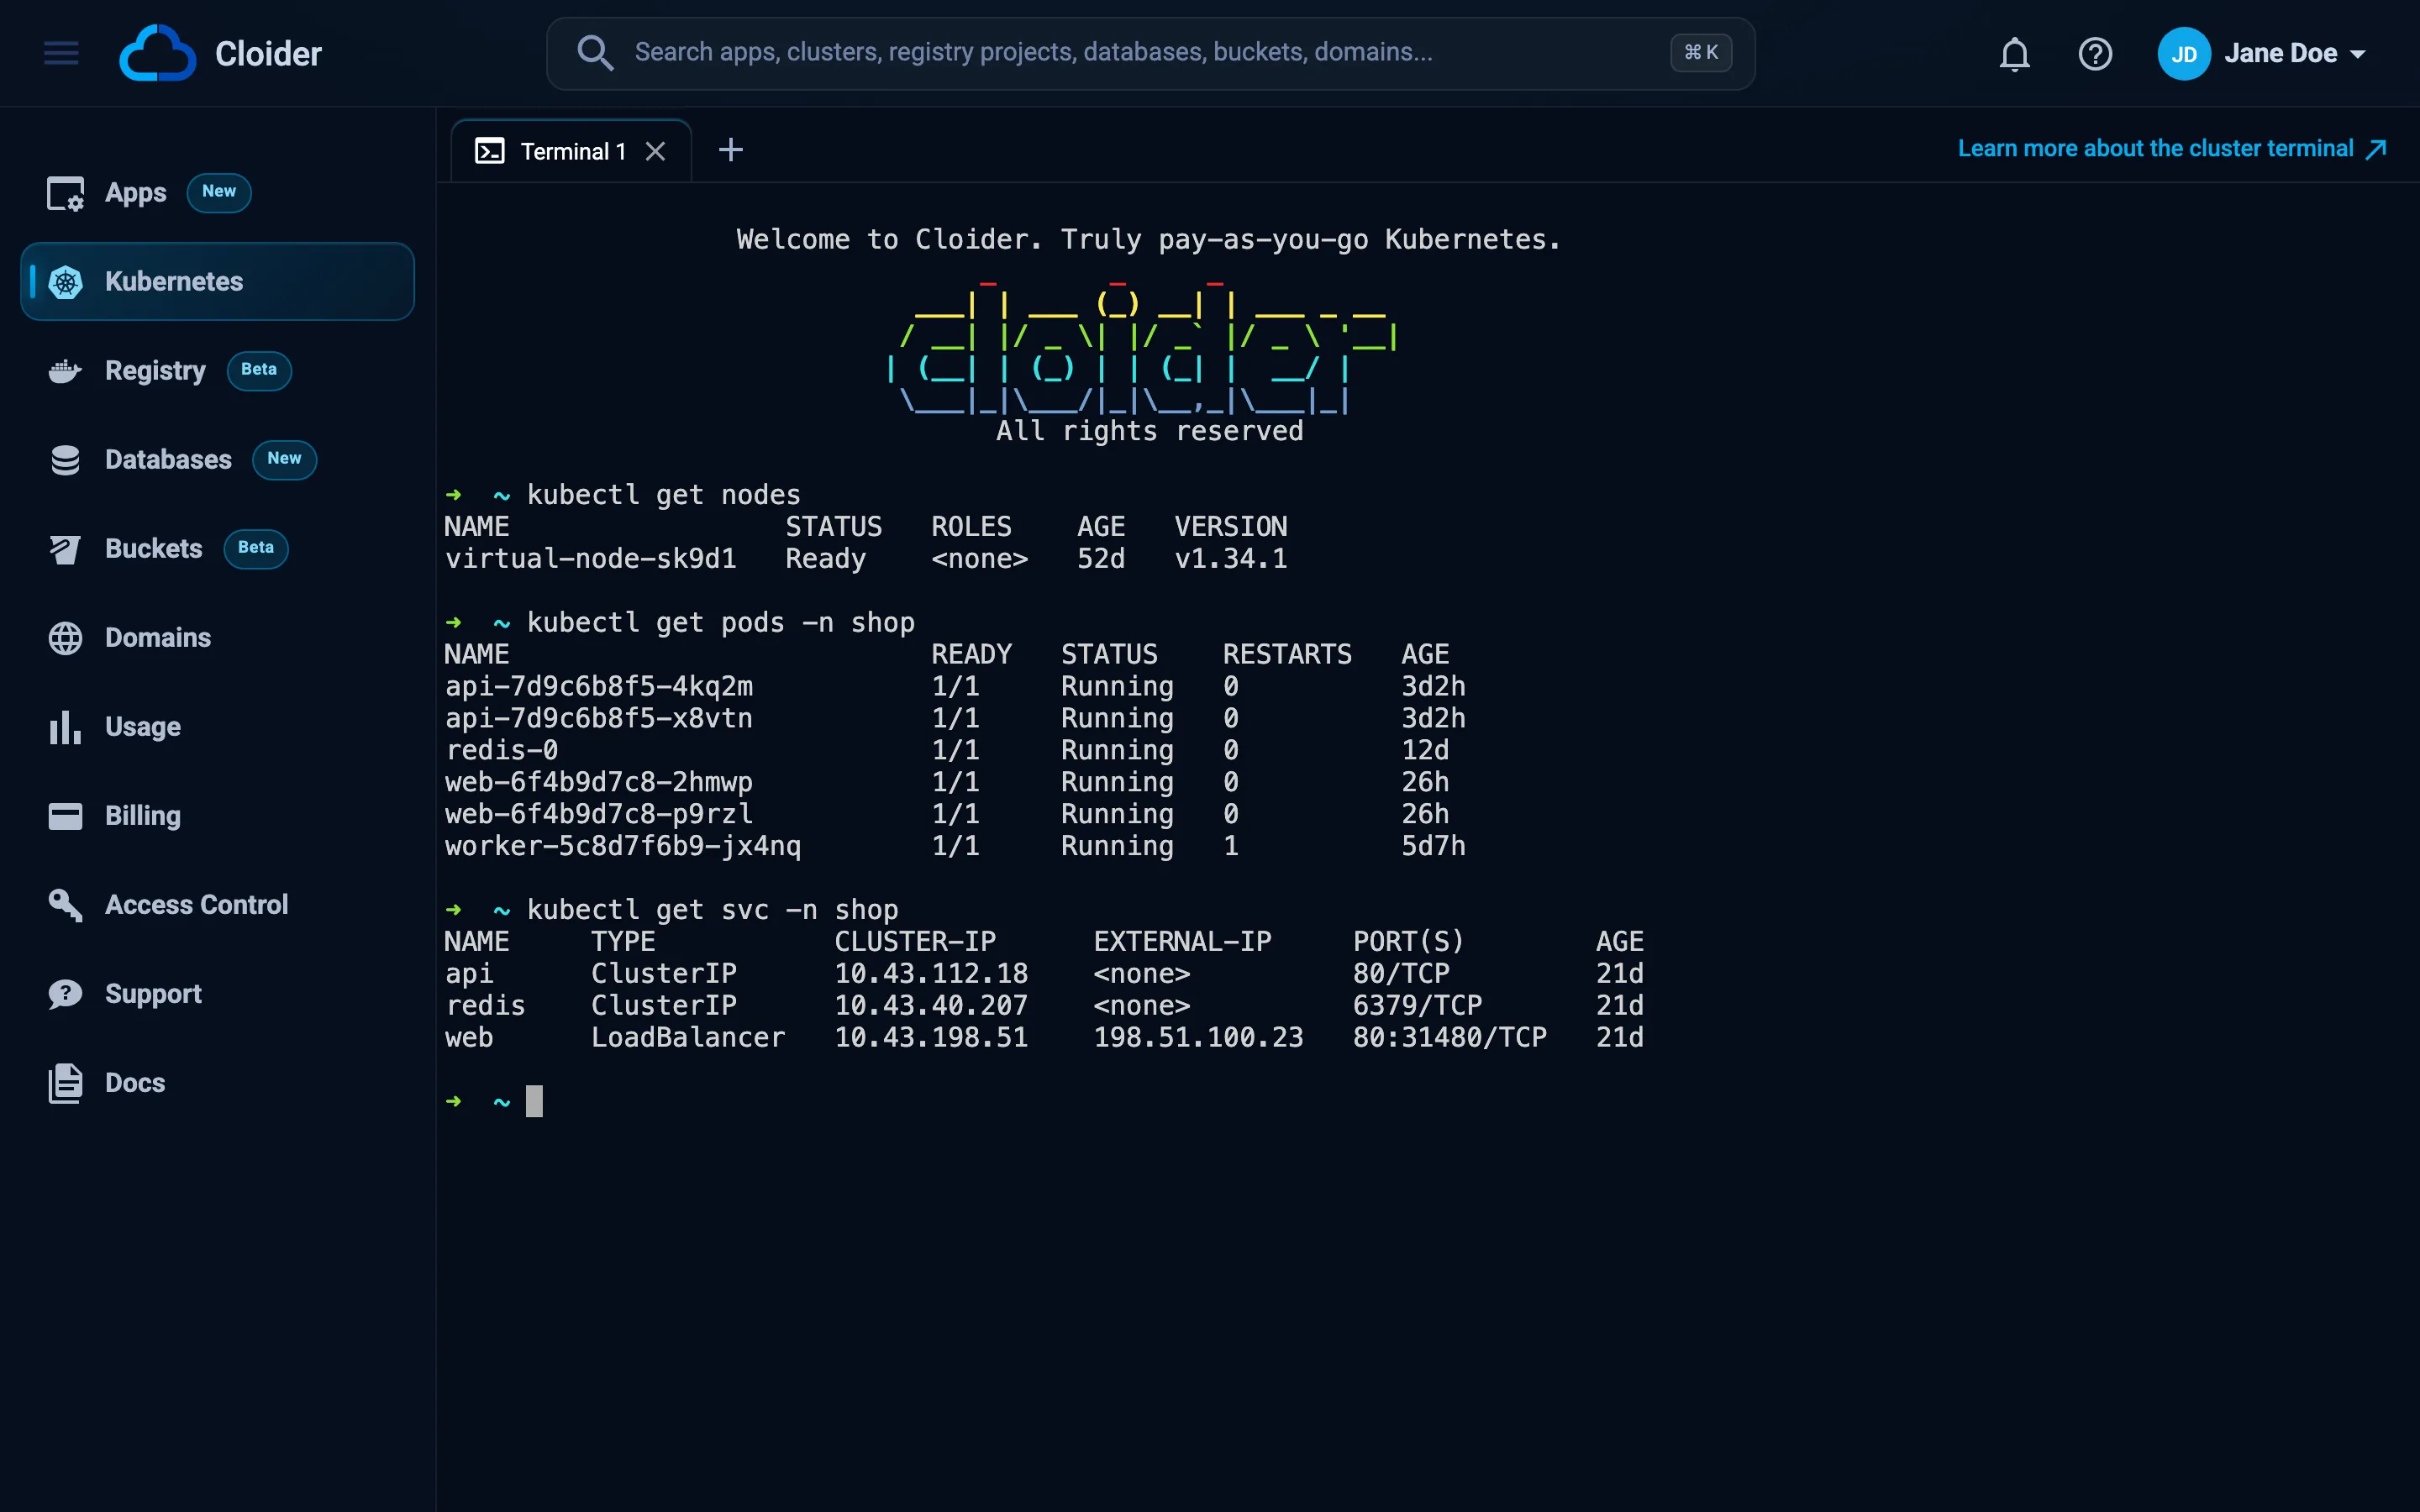
Task: Open the help question mark icon
Action: 2095,54
